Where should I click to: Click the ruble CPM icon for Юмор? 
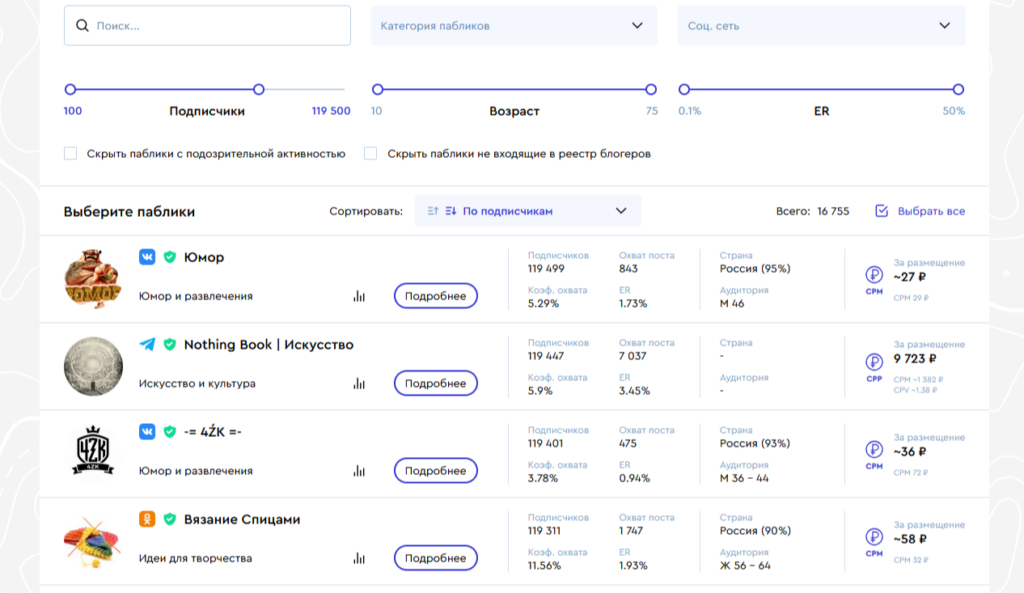coord(874,277)
